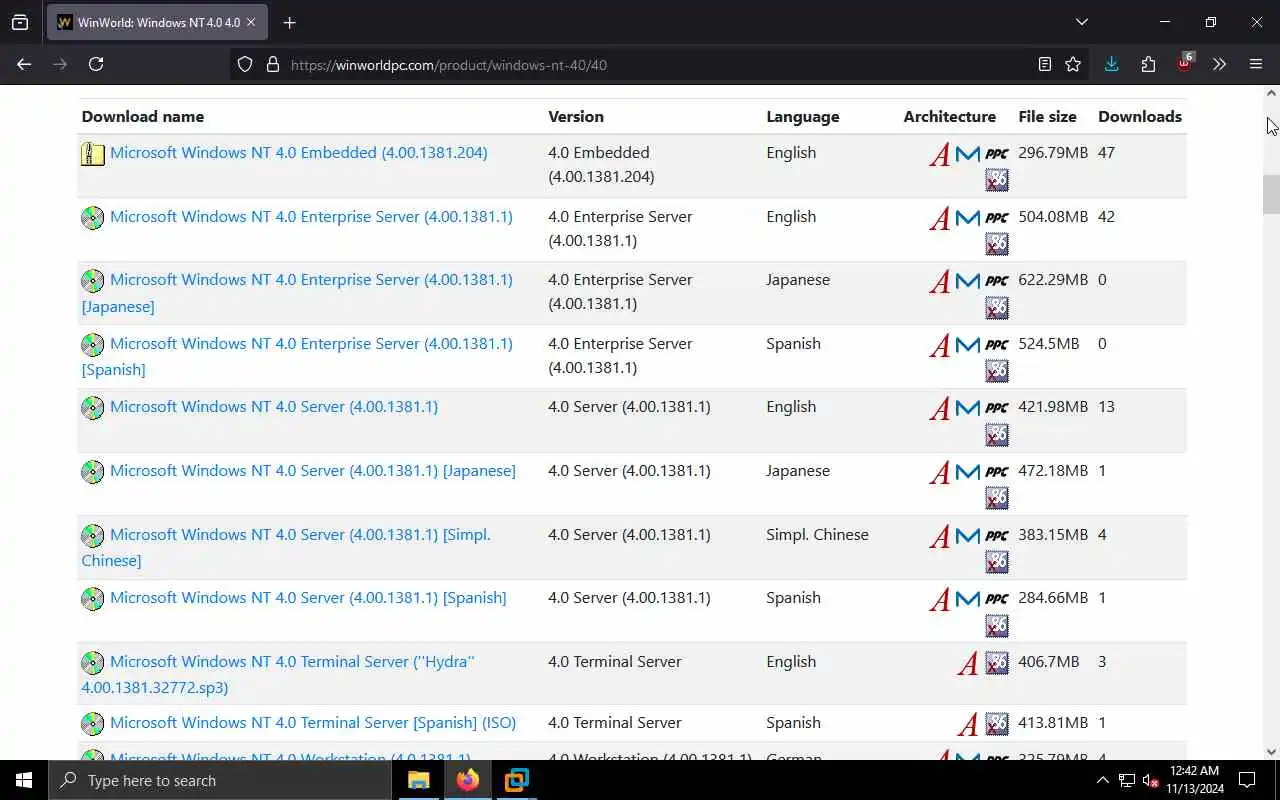Click Alpha architecture icon in Embedded row
The image size is (1280, 800).
pos(939,154)
